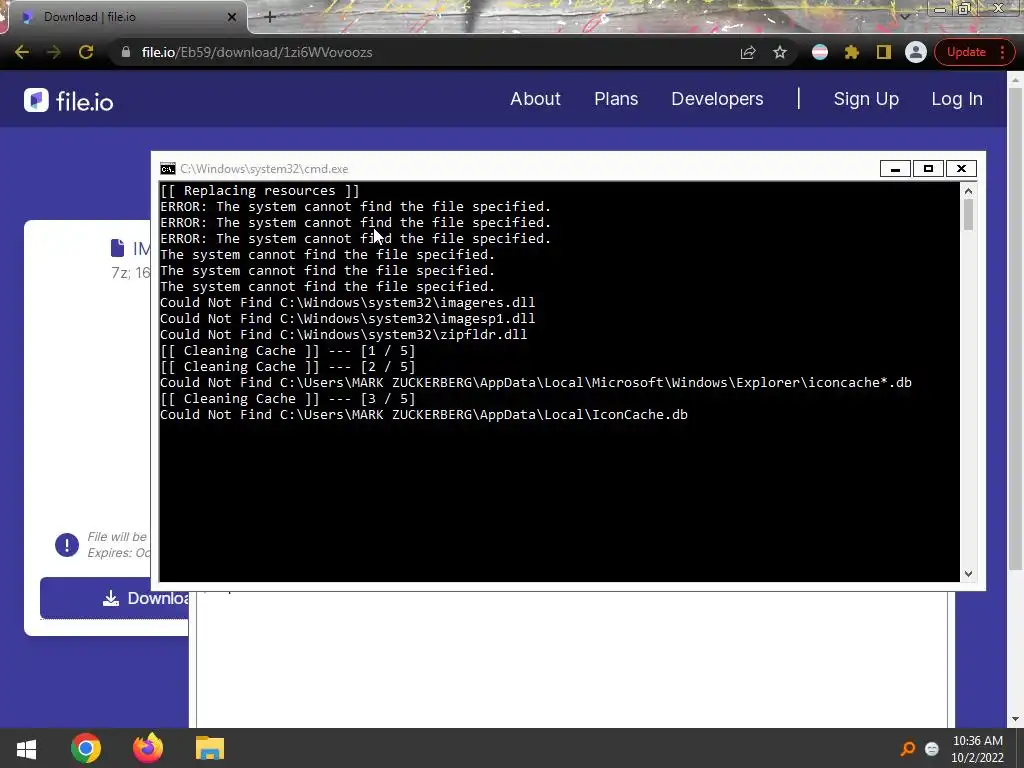1024x768 pixels.
Task: Click the cmd scrollbar thumb
Action: 968,215
